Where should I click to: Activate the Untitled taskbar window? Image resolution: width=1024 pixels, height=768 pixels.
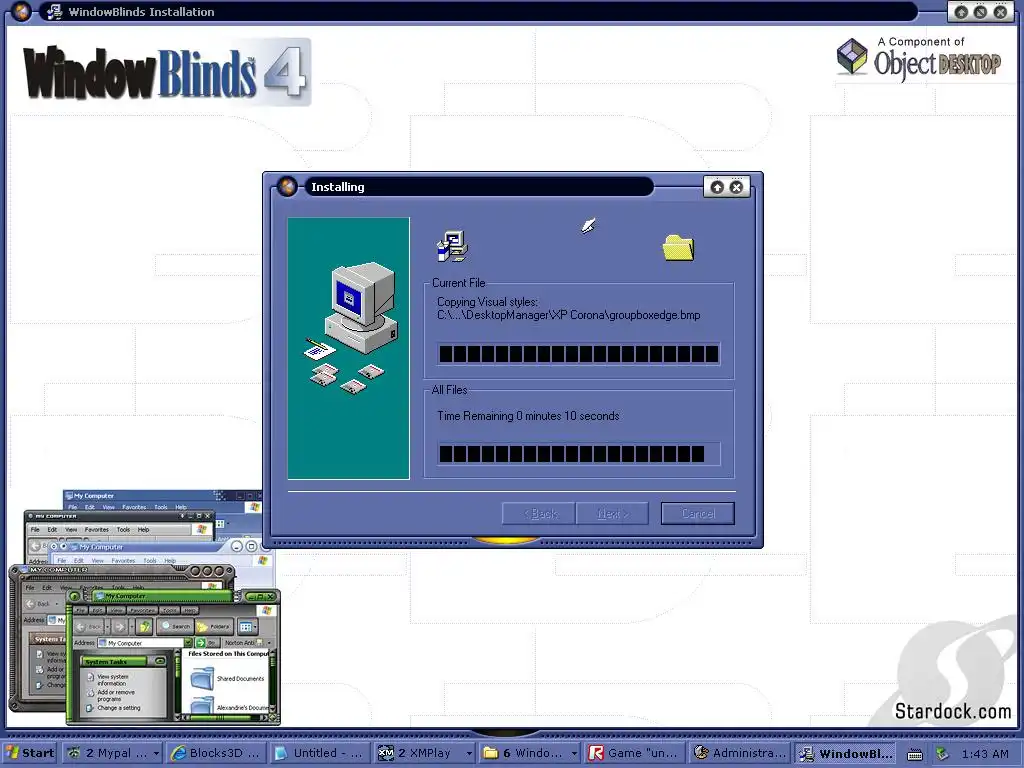pos(319,753)
